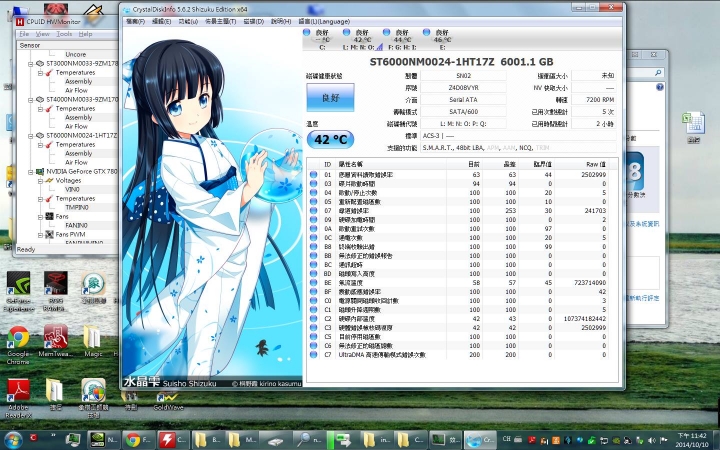Screen dimensions: 720x450
Task: Click status orb for attribute ID 01
Action: coord(314,174)
